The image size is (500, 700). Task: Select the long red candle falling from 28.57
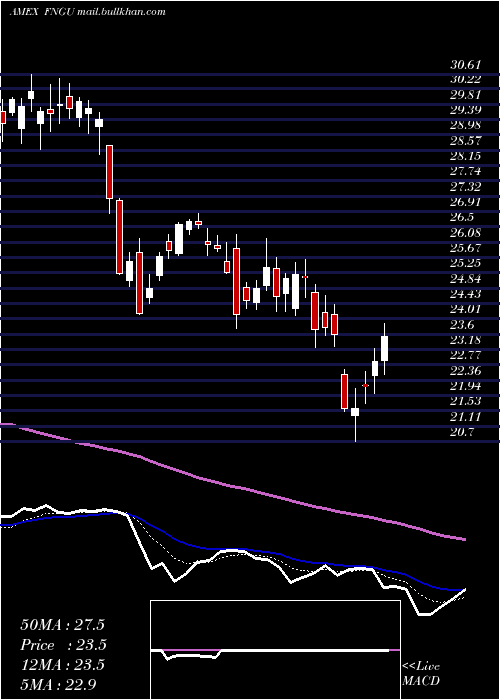tap(109, 172)
